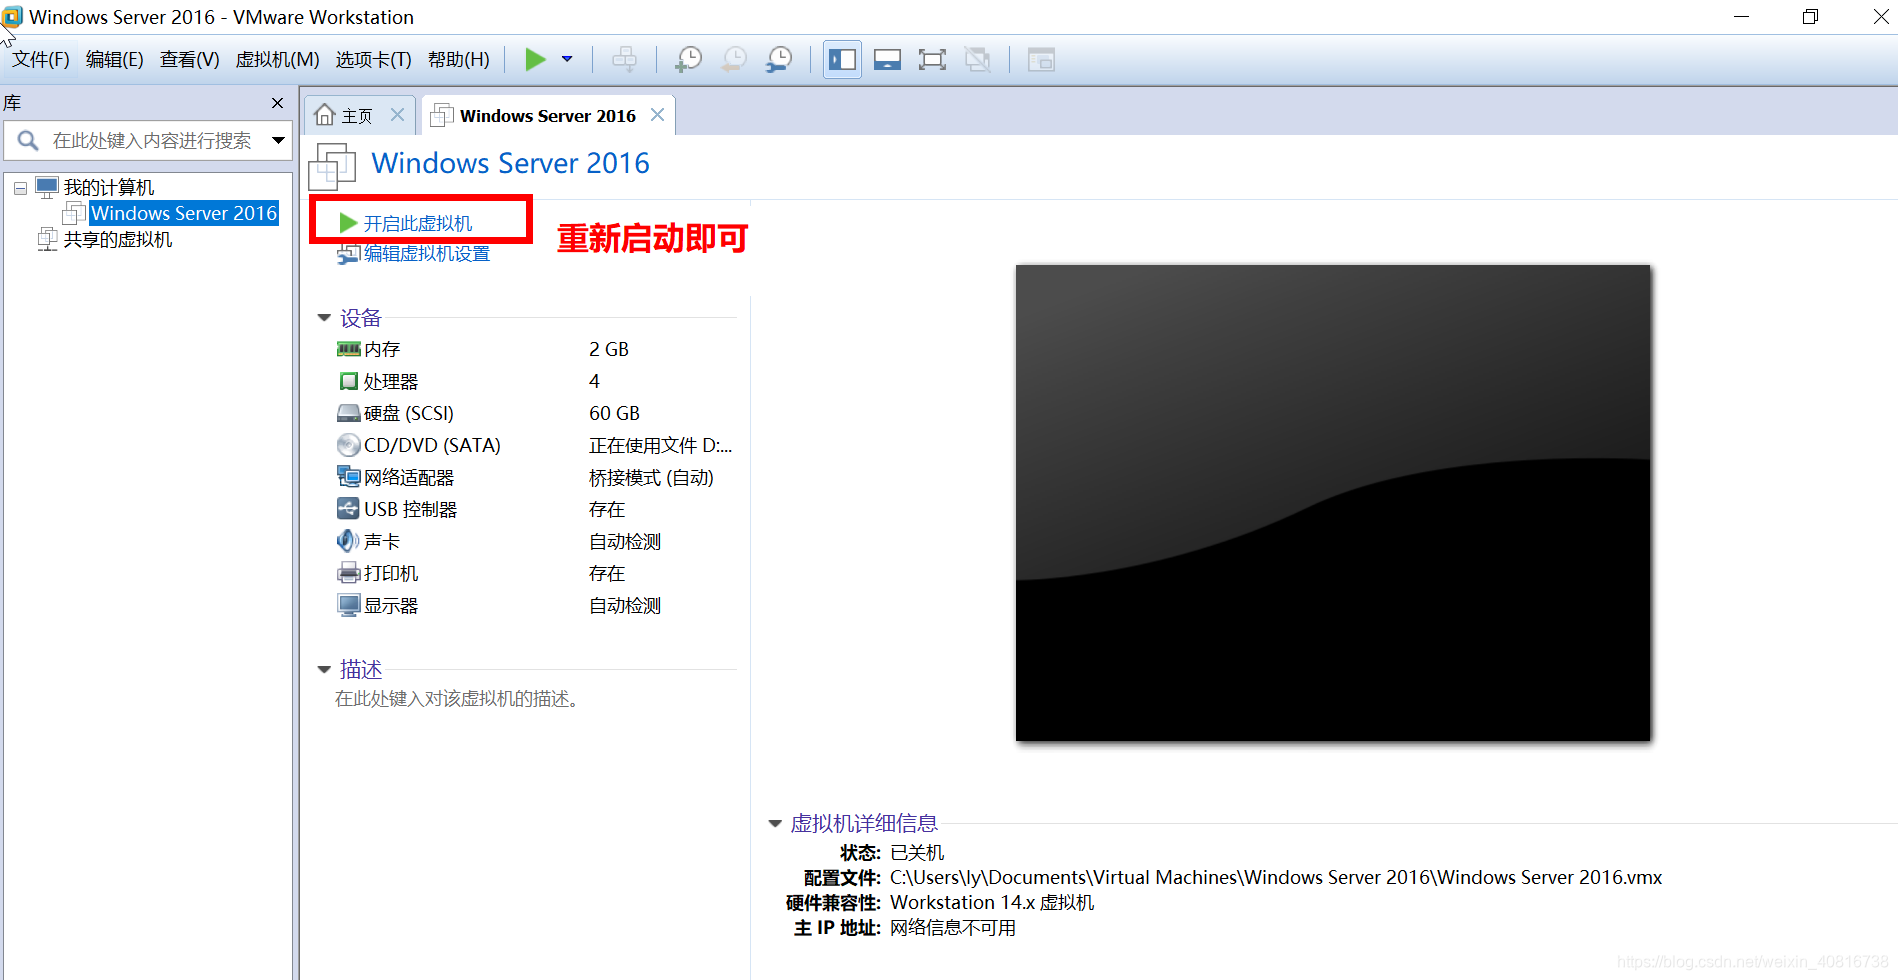Click the large VM heading icon
The width and height of the screenshot is (1898, 980).
coord(332,166)
